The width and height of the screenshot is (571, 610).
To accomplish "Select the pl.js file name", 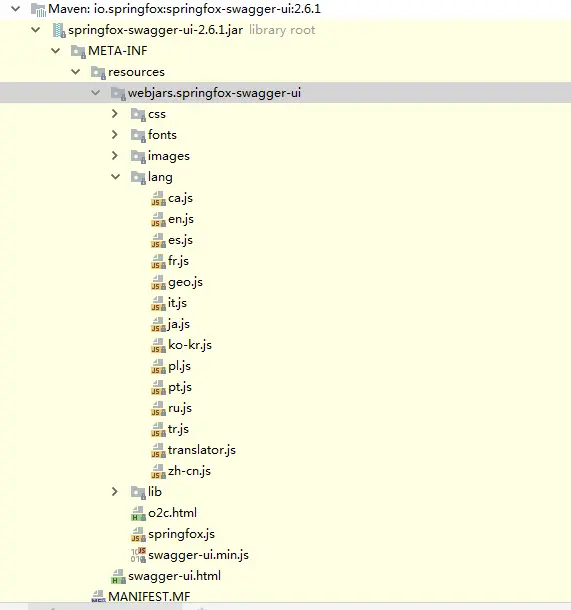I will [179, 366].
